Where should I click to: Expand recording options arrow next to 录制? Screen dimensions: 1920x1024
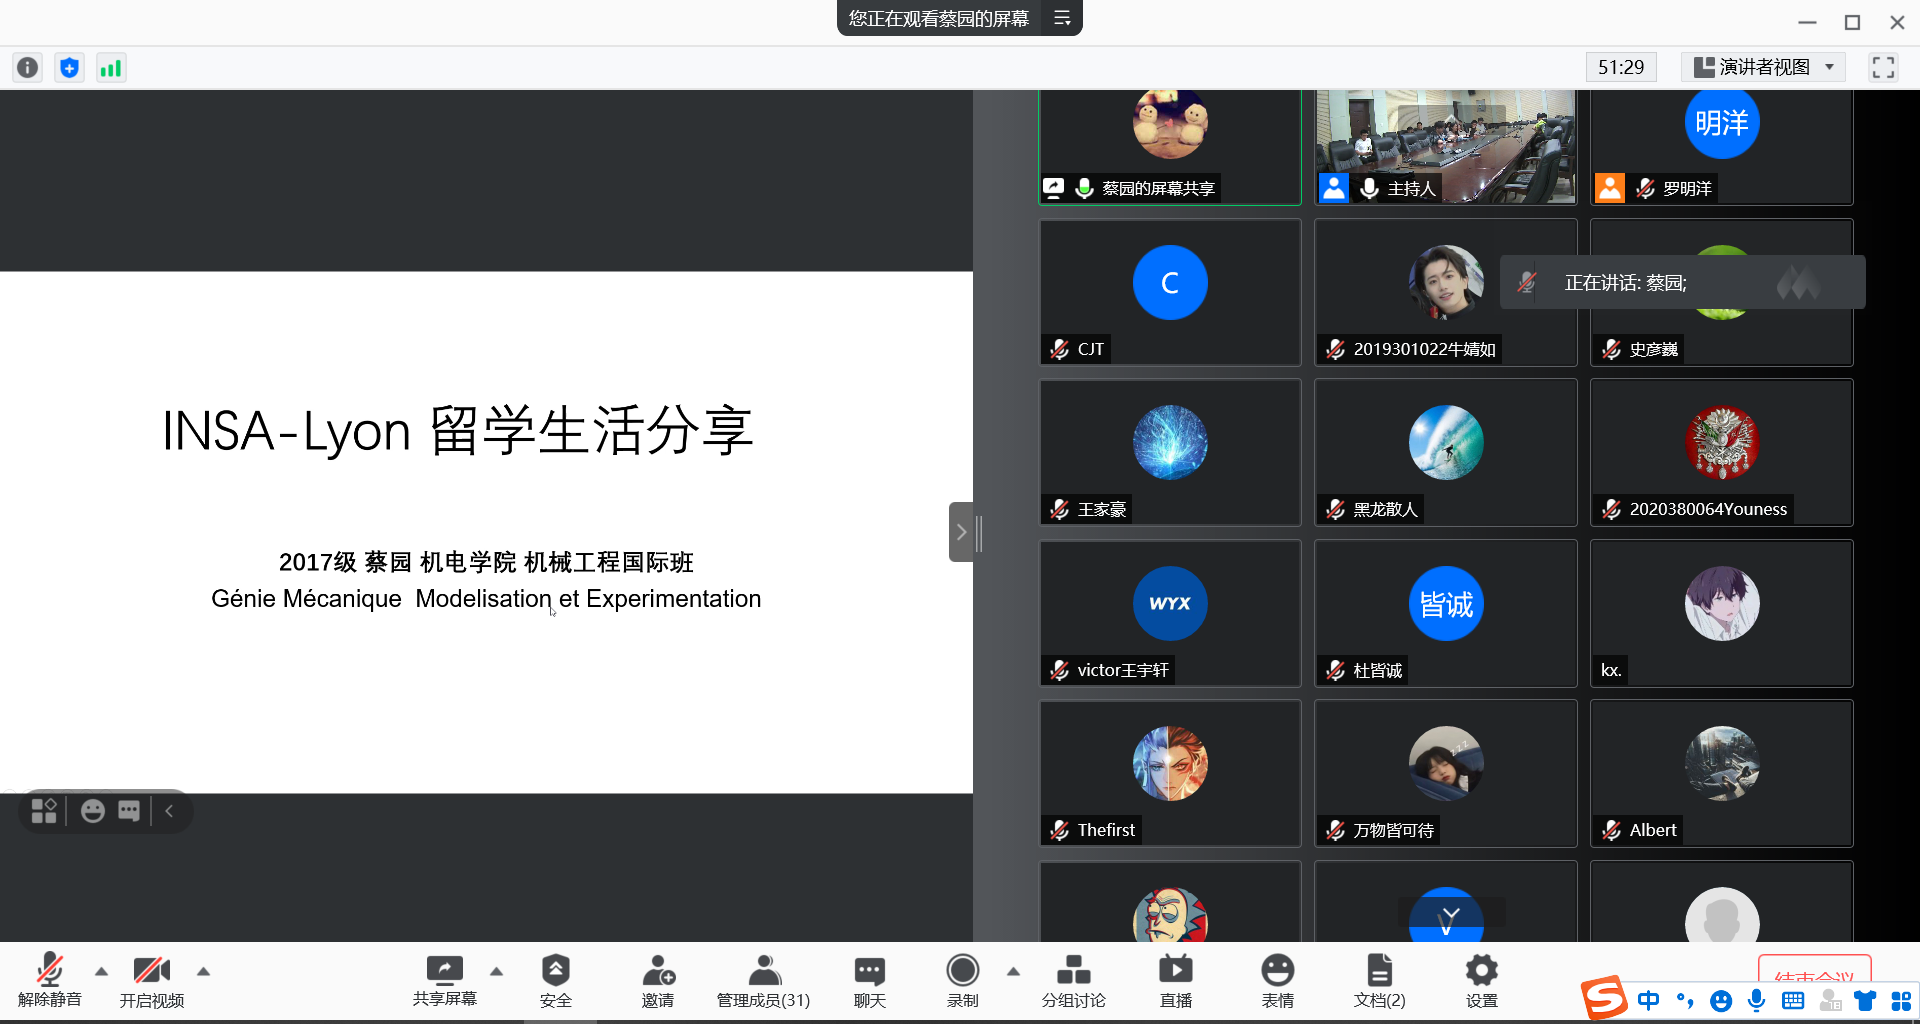tap(1013, 971)
